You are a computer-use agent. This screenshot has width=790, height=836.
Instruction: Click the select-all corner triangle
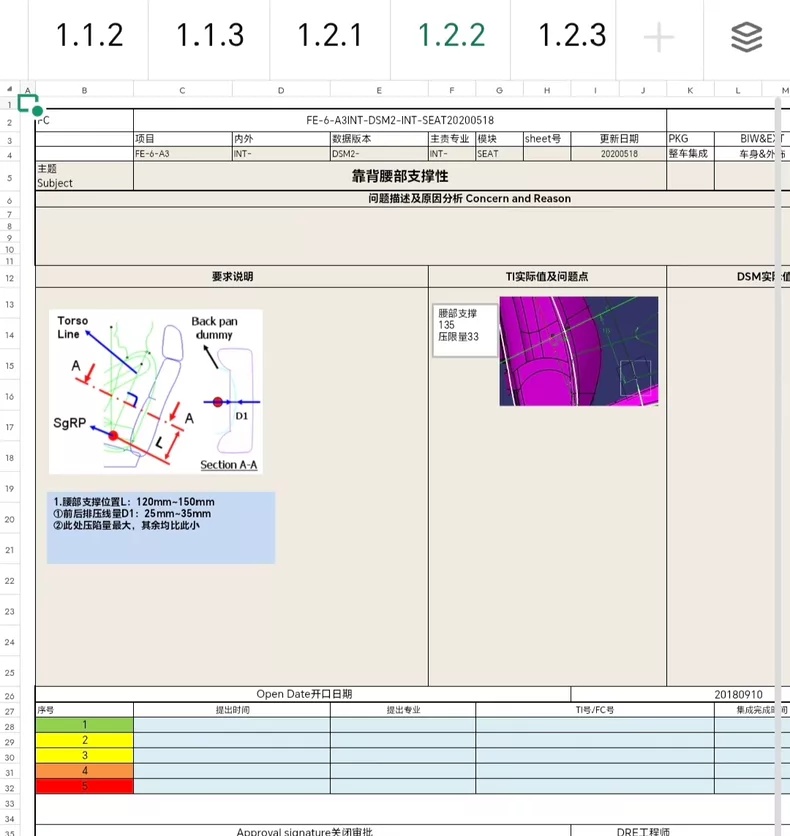[9, 89]
